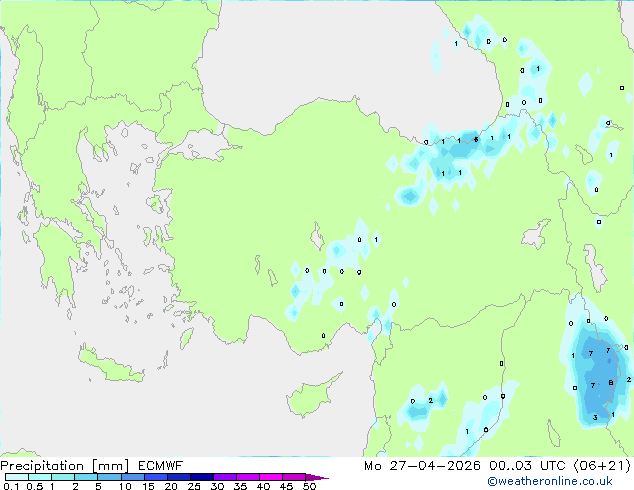
Task: Click the '30' legend scale label
Action: click(x=217, y=486)
